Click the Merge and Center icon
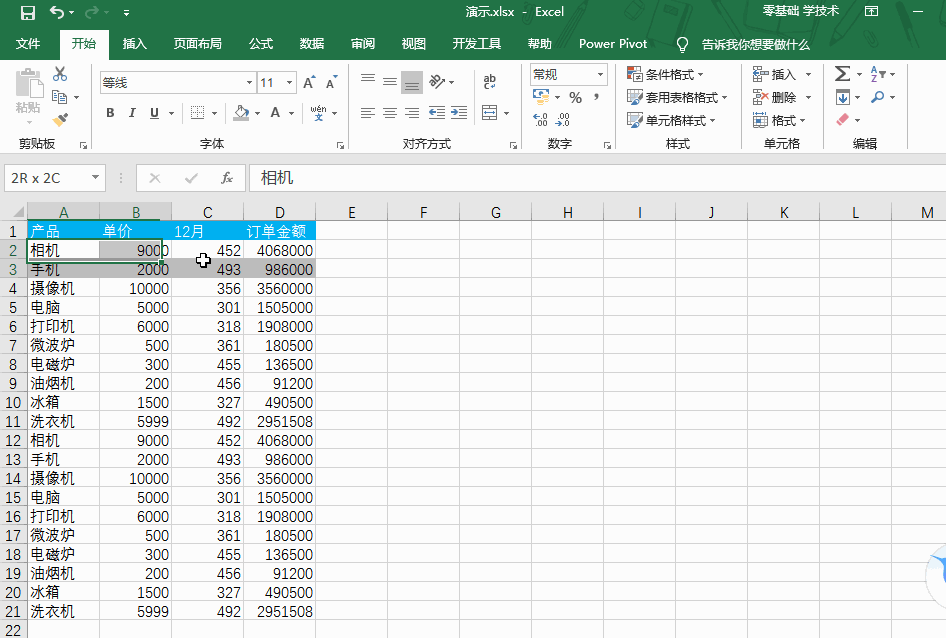This screenshot has width=946, height=638. tap(489, 113)
